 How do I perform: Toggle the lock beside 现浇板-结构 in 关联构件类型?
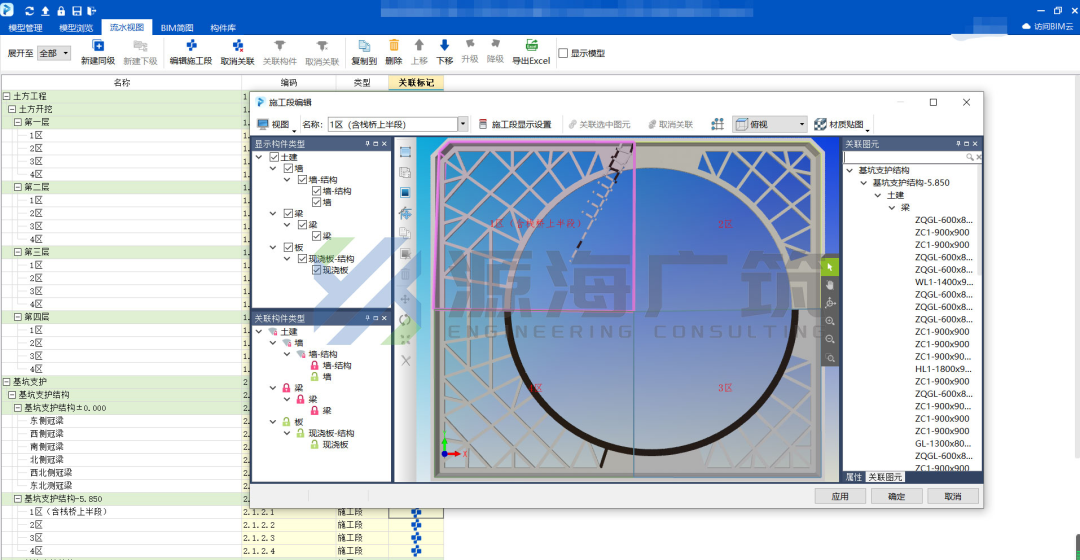tap(300, 433)
